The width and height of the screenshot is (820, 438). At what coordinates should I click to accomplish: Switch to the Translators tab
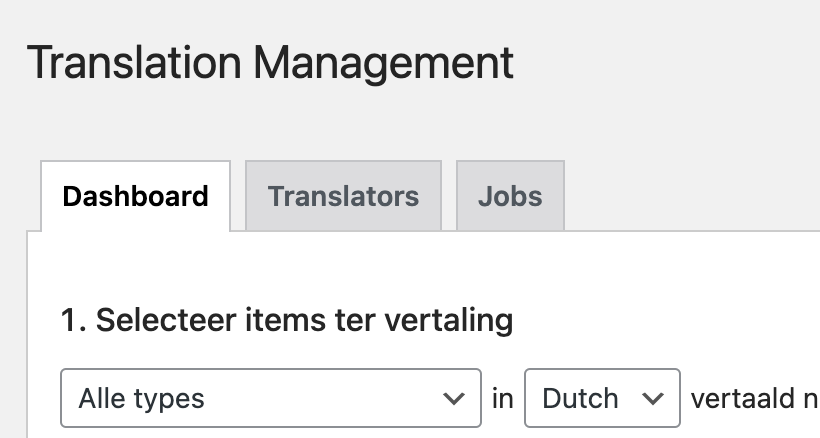point(343,195)
